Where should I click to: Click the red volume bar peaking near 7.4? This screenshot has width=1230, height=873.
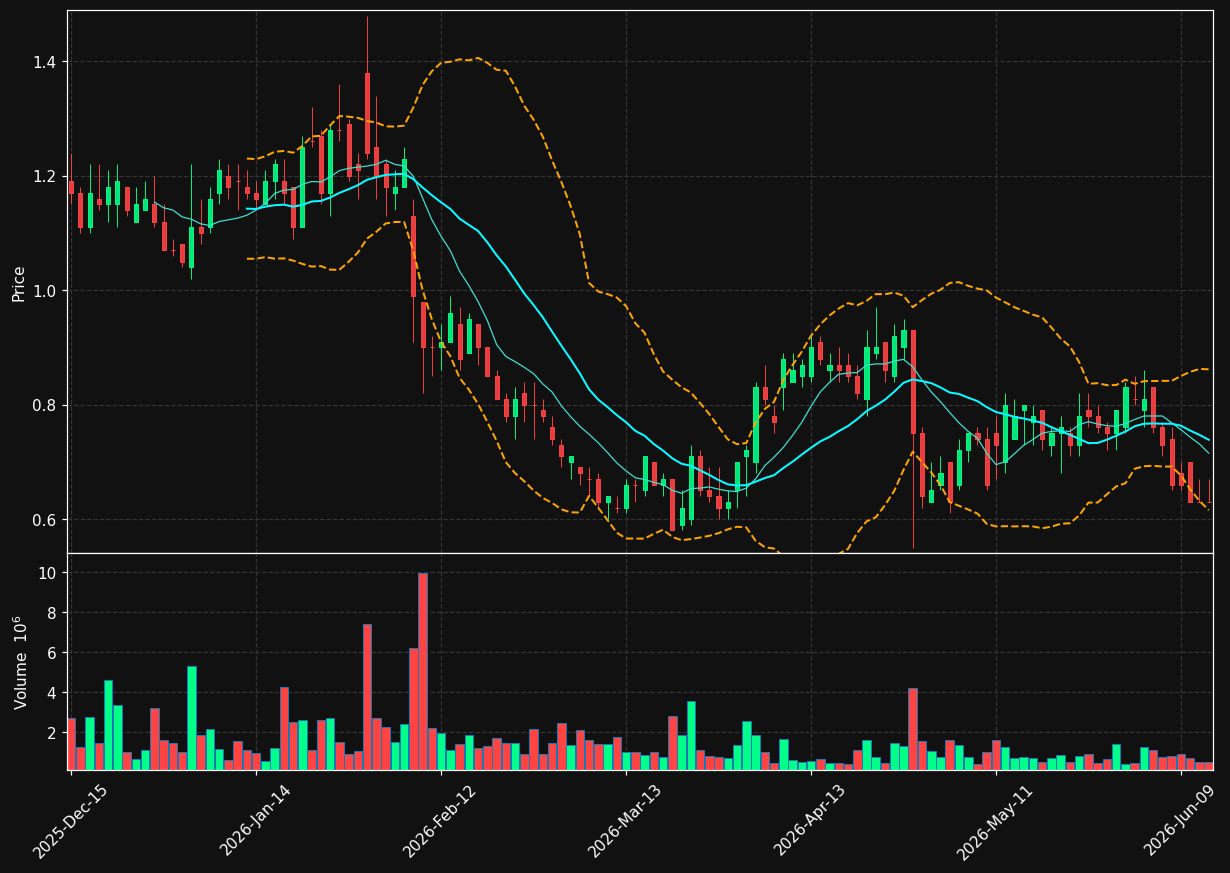point(367,697)
